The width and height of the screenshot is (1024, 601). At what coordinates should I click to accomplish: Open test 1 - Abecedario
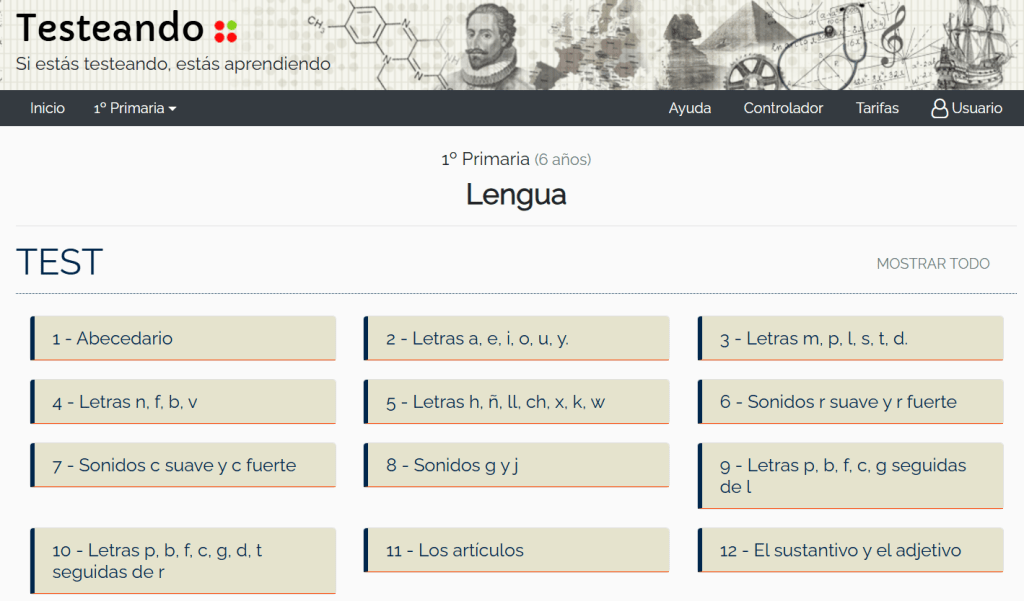183,338
